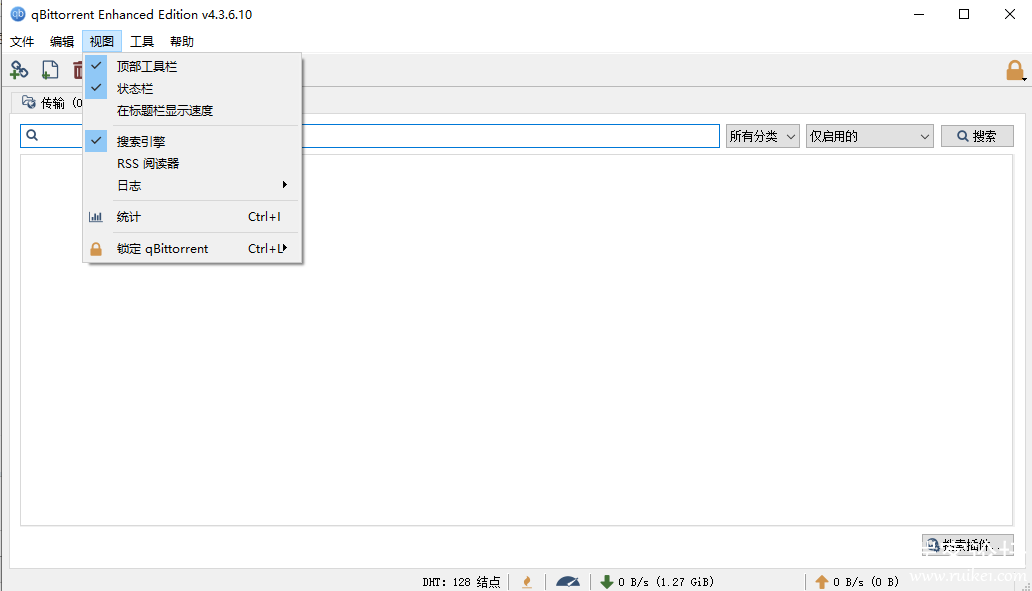This screenshot has width=1032, height=591.
Task: Click the 0 B/s (0 B) upload speed
Action: [865, 582]
